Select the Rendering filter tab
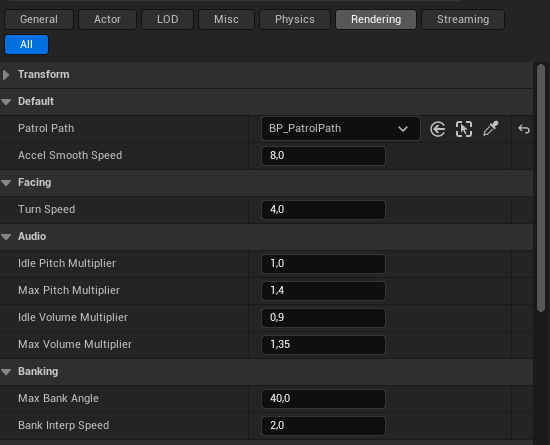The width and height of the screenshot is (550, 445). tap(376, 19)
